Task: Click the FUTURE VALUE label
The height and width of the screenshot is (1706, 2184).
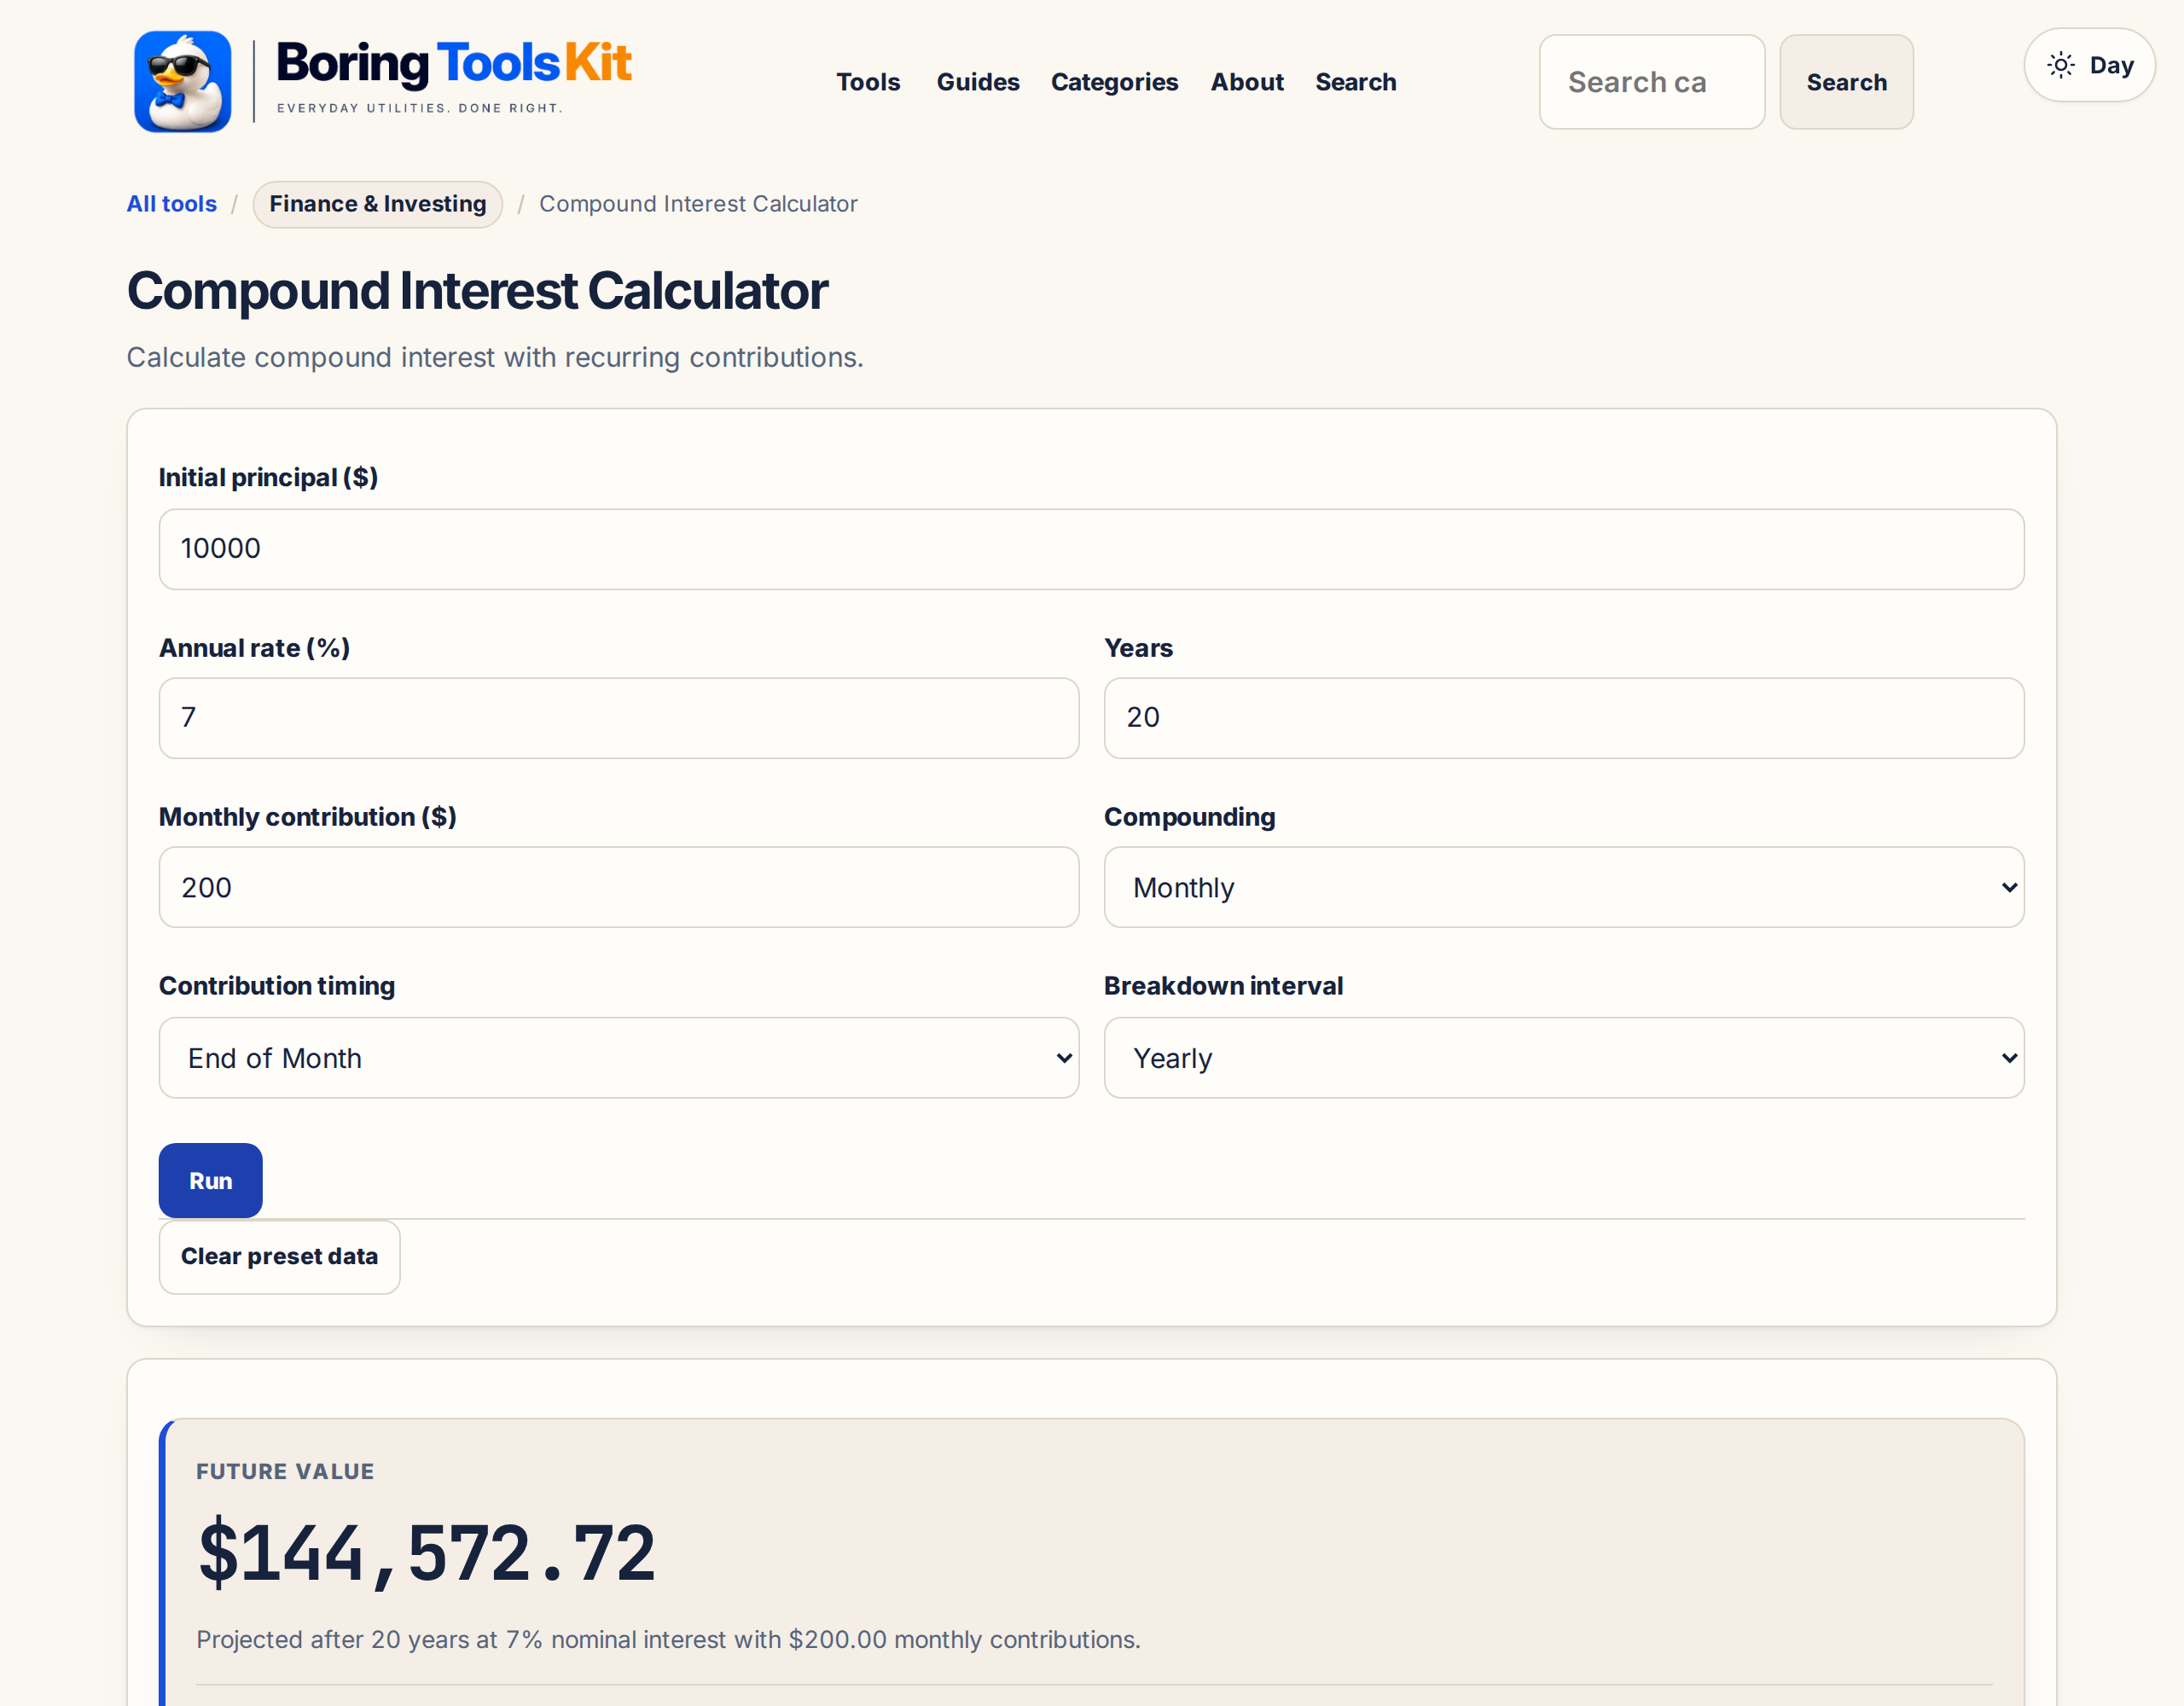Action: (x=285, y=1471)
